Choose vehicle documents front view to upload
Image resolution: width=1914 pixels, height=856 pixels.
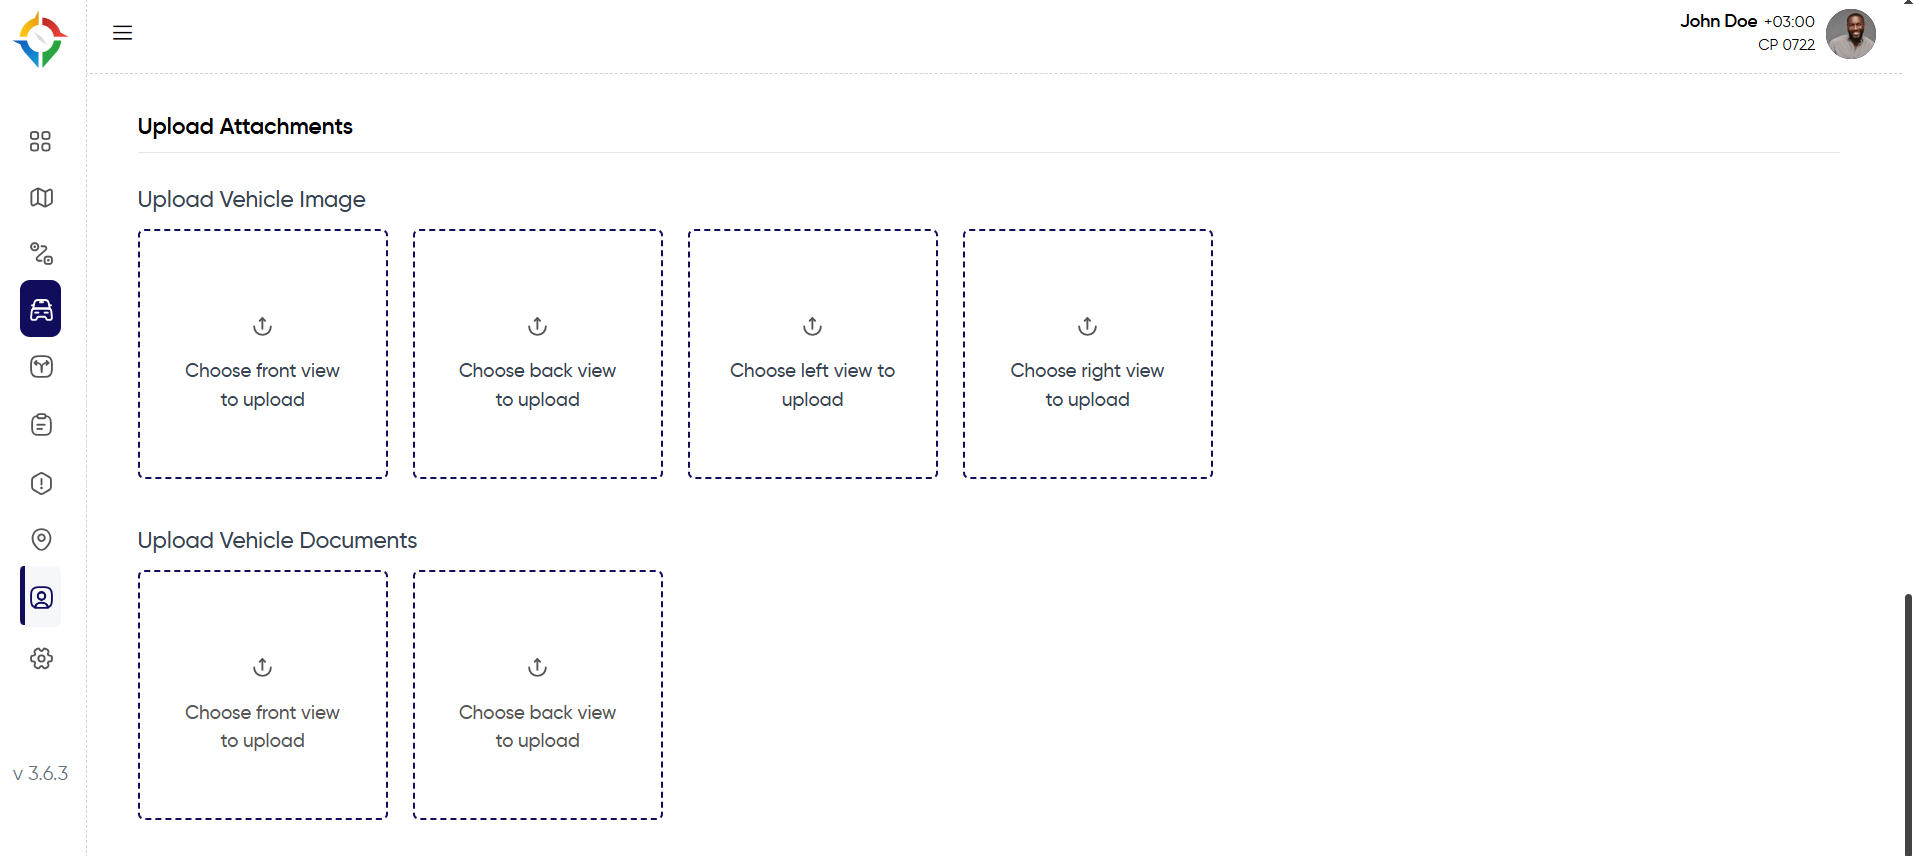point(263,695)
